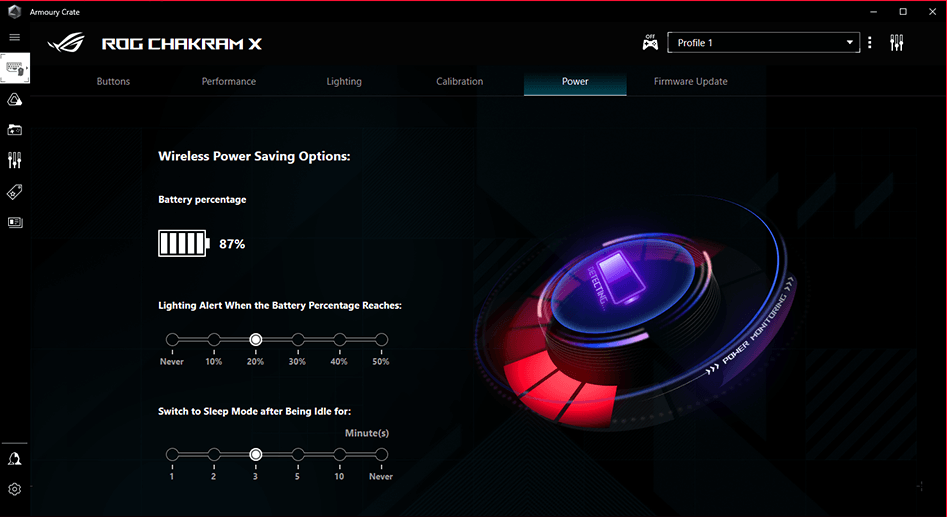The width and height of the screenshot is (947, 517).
Task: Select the 3 minute sleep stop
Action: pos(255,454)
